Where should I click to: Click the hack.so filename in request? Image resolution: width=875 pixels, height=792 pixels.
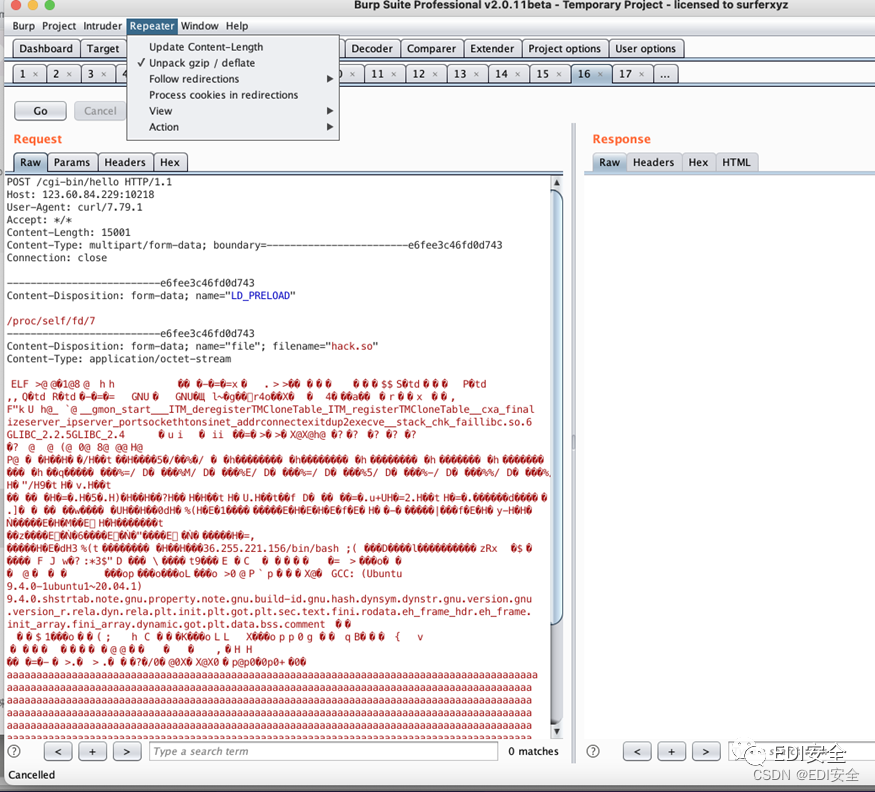tap(352, 346)
